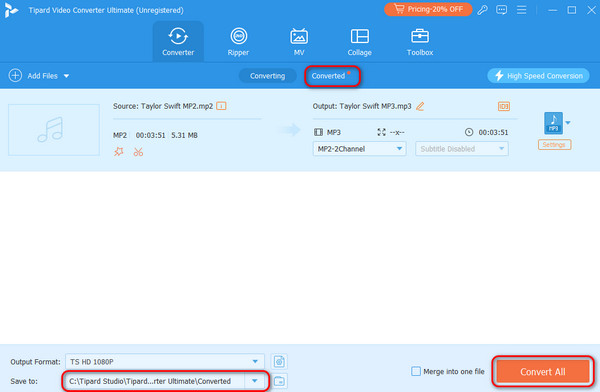This screenshot has width=600, height=392.
Task: Open the MV tab
Action: [299, 42]
